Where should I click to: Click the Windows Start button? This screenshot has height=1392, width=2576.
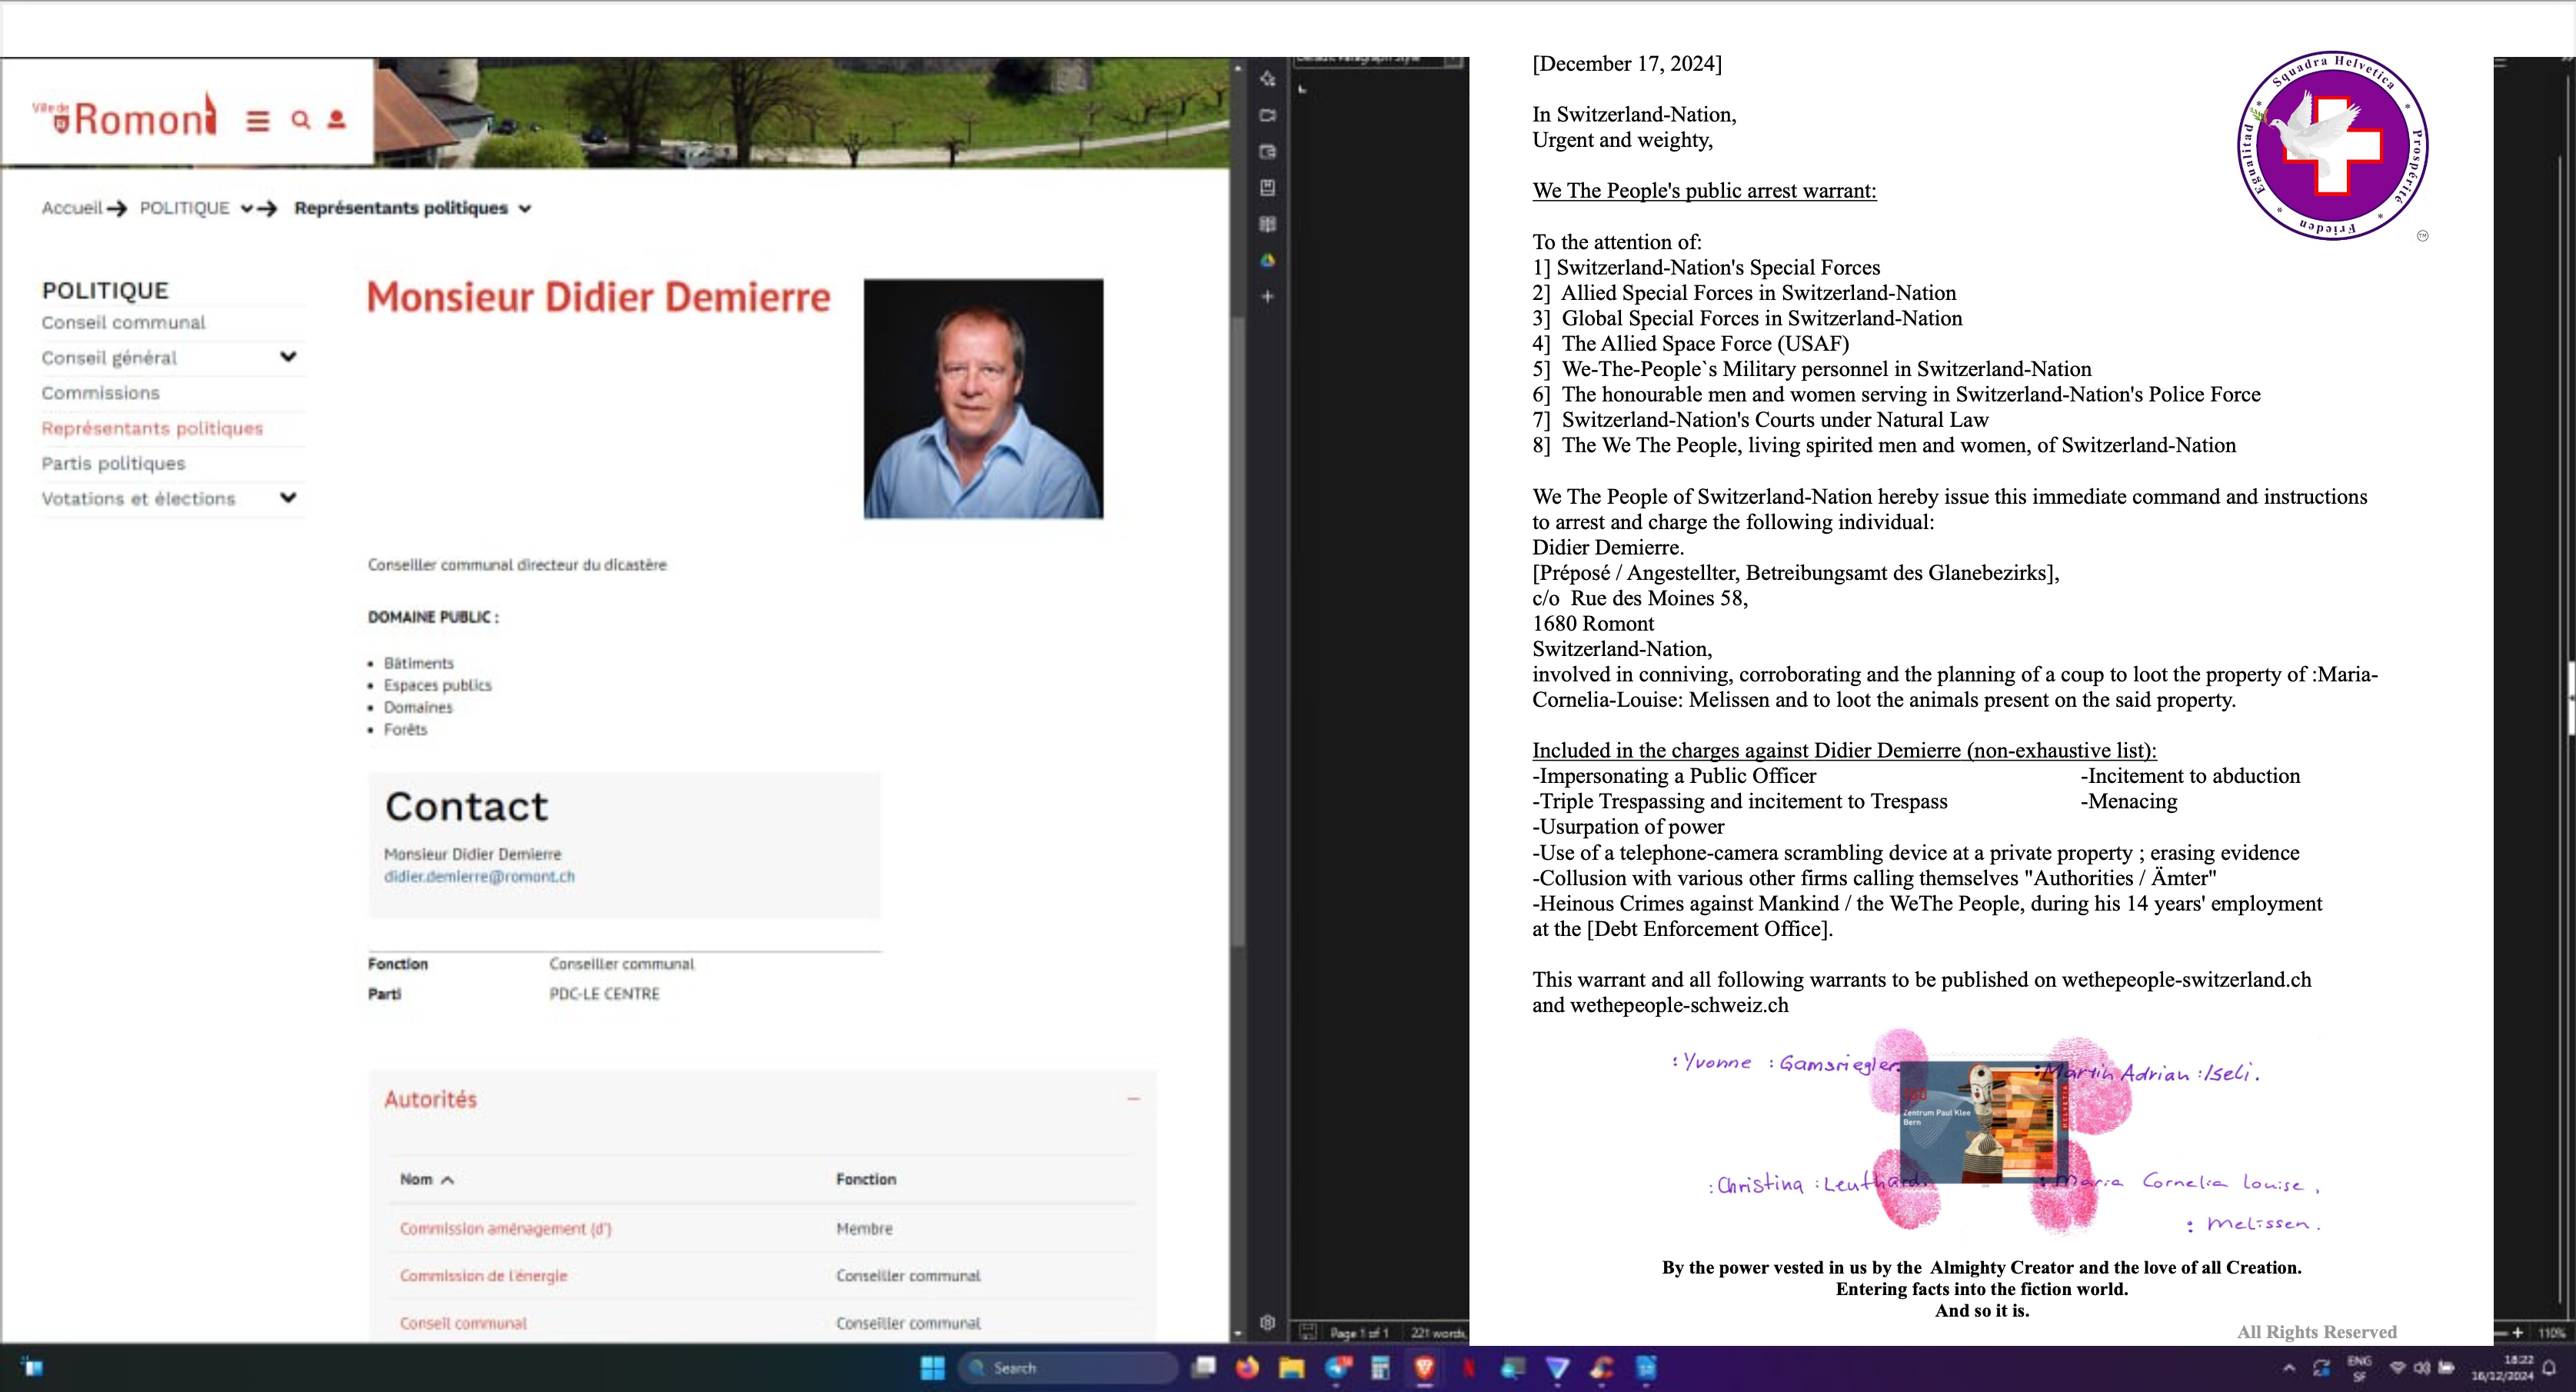coord(932,1367)
